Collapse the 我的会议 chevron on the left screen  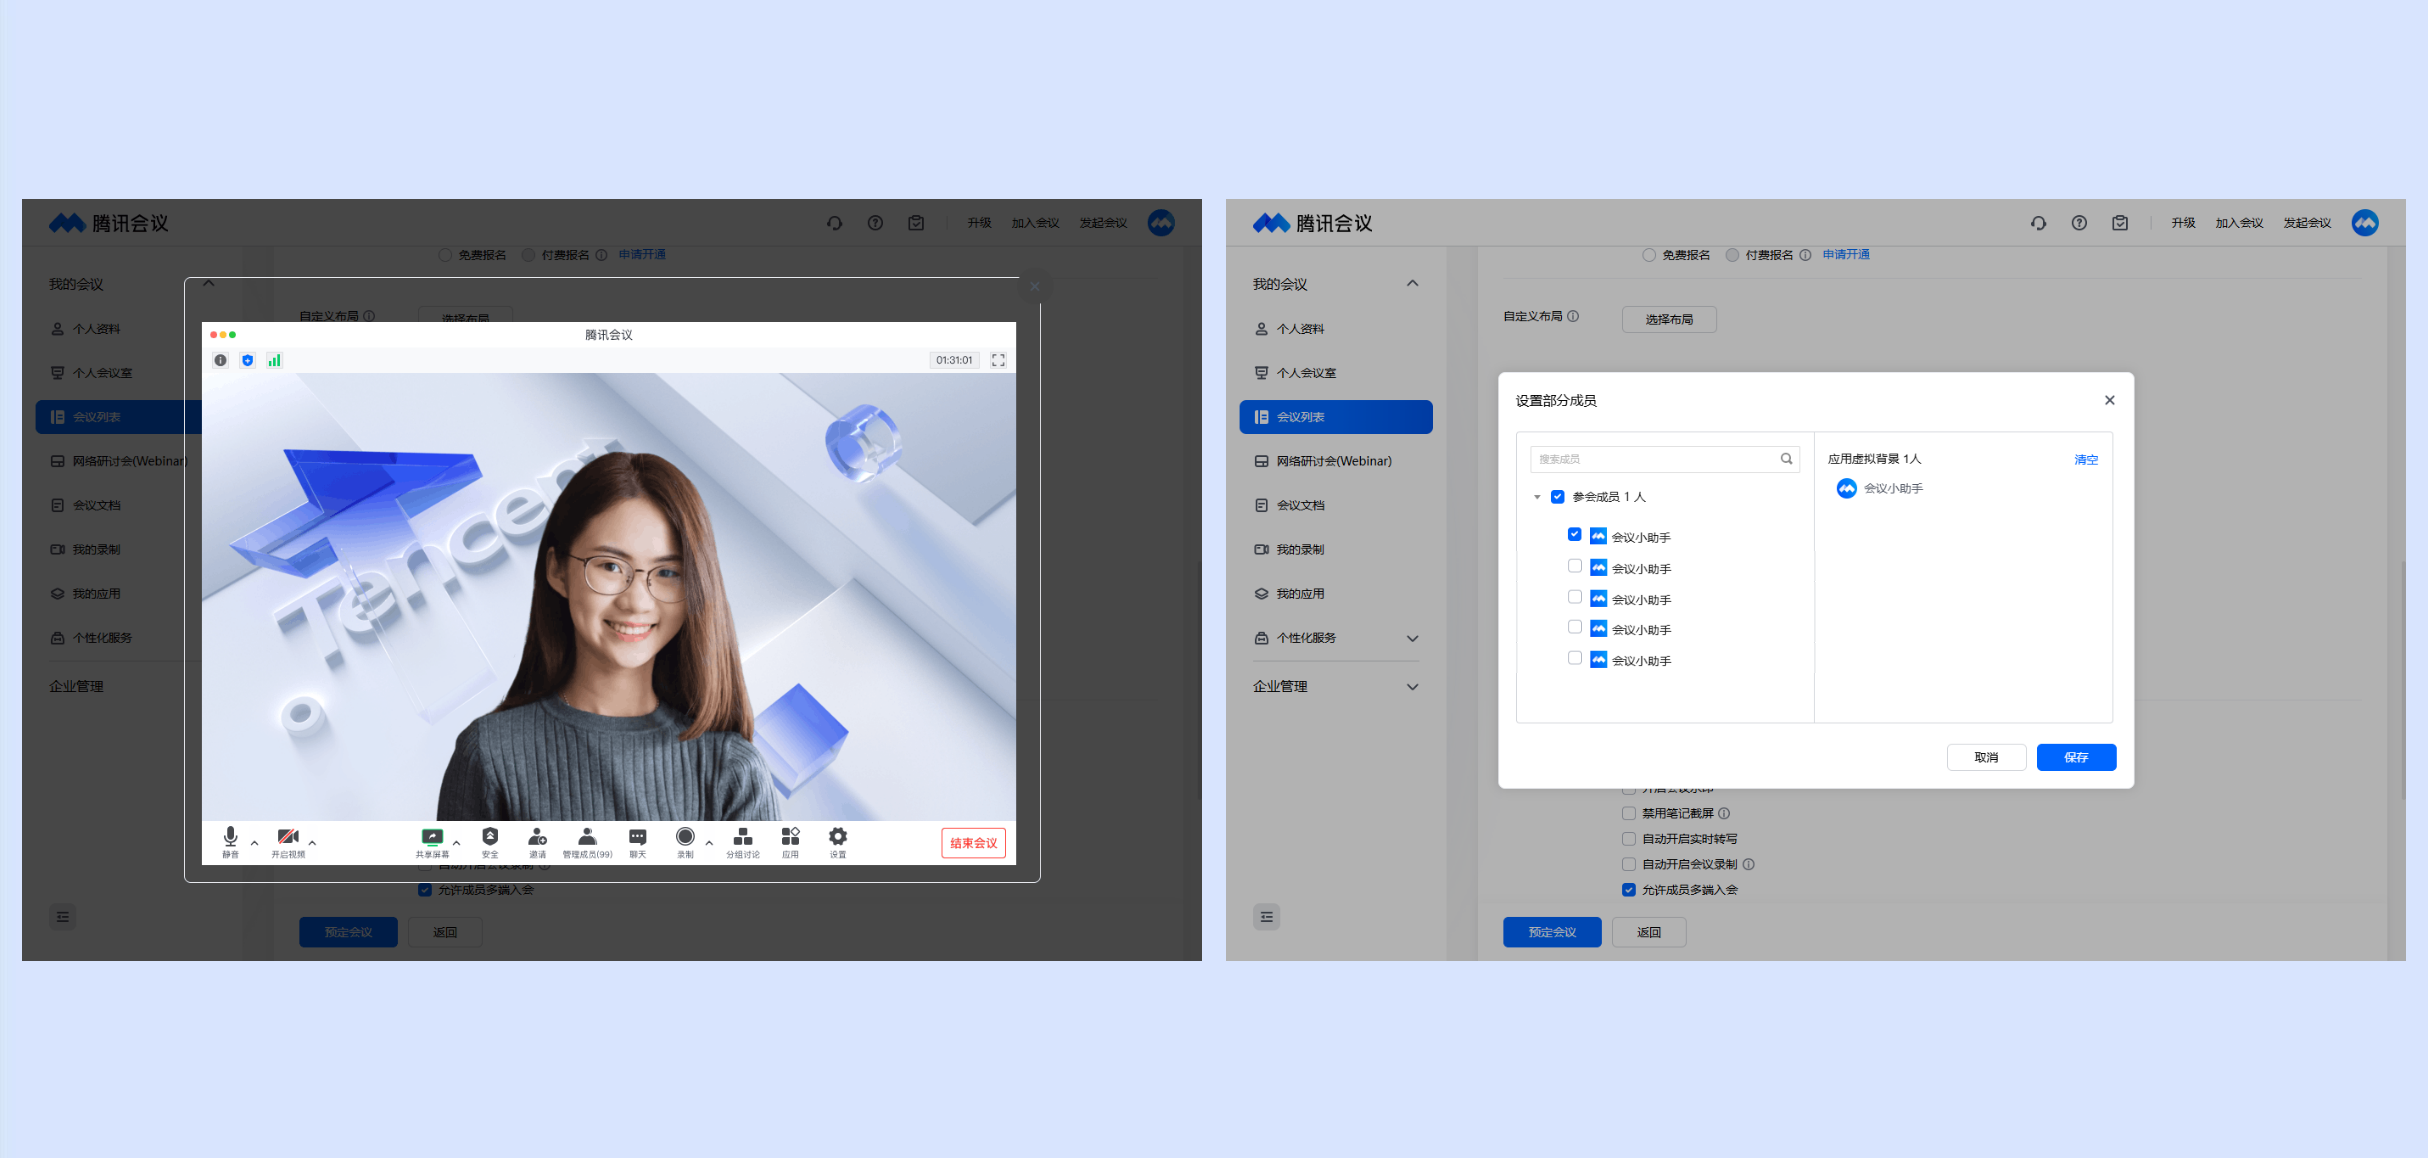click(208, 284)
